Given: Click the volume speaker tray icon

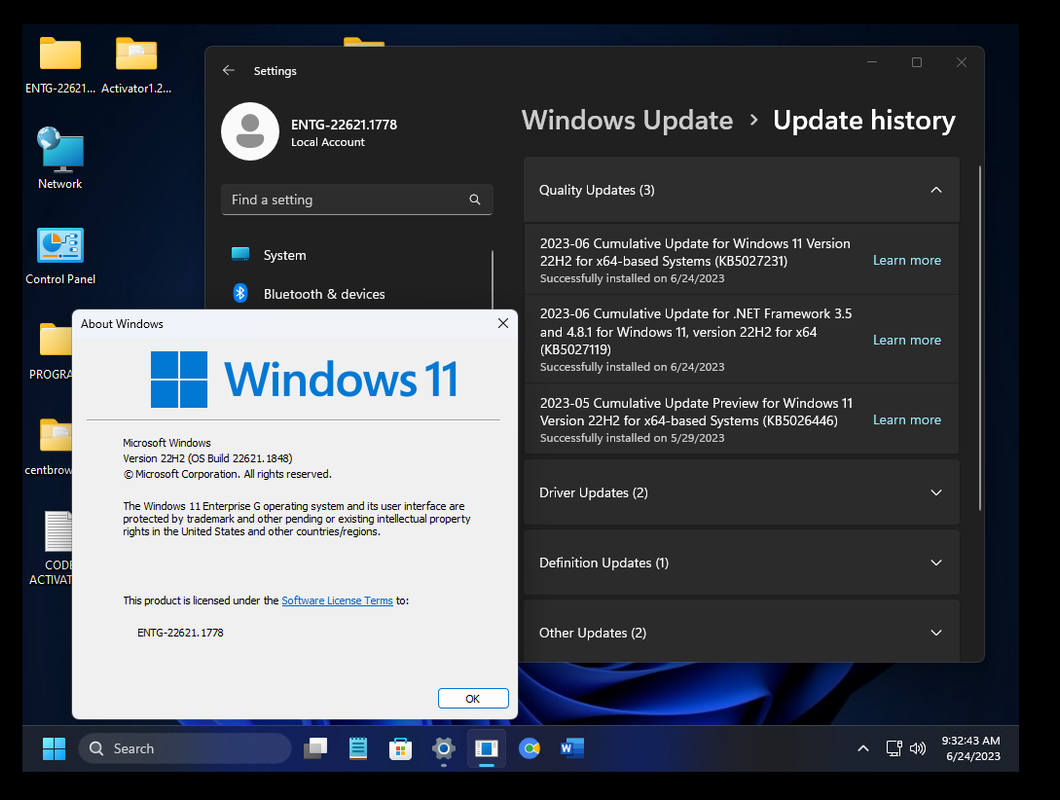Looking at the screenshot, I should [x=917, y=749].
